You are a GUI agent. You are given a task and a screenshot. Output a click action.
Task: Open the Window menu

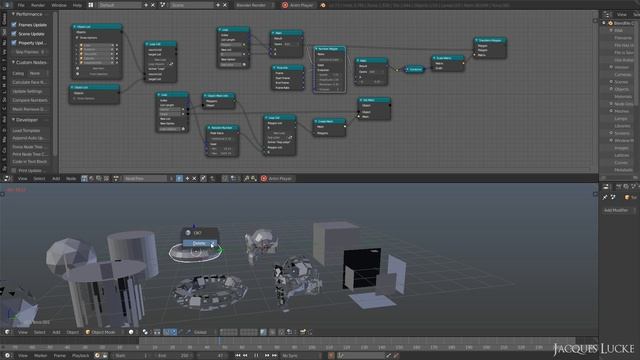coord(59,5)
